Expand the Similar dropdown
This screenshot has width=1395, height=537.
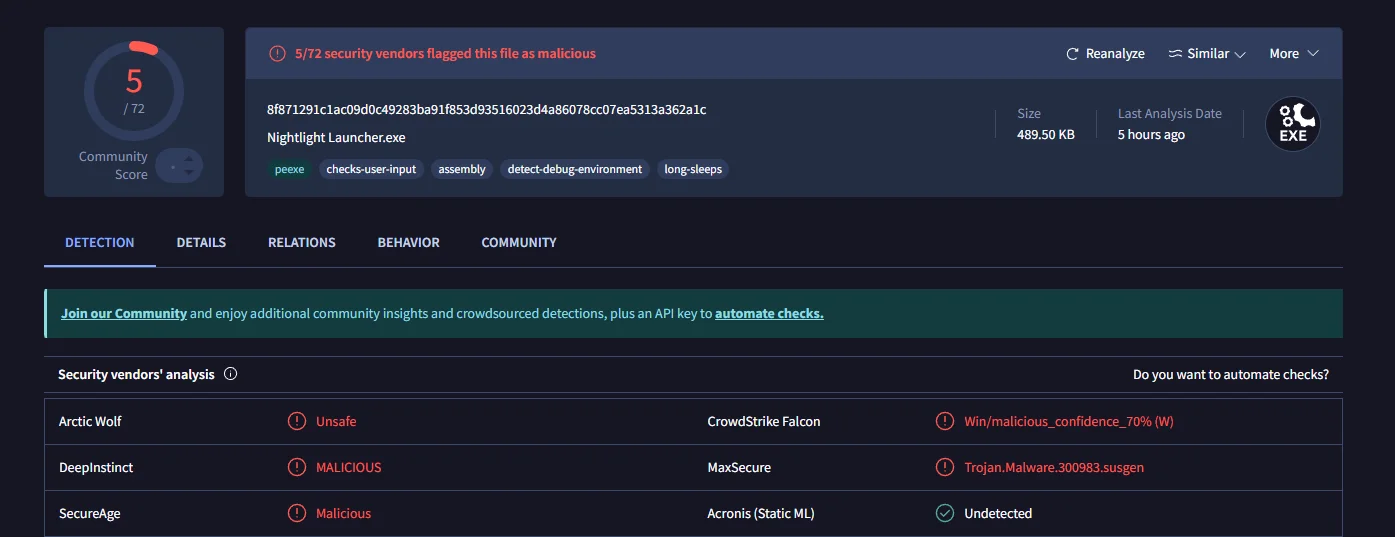point(1207,54)
